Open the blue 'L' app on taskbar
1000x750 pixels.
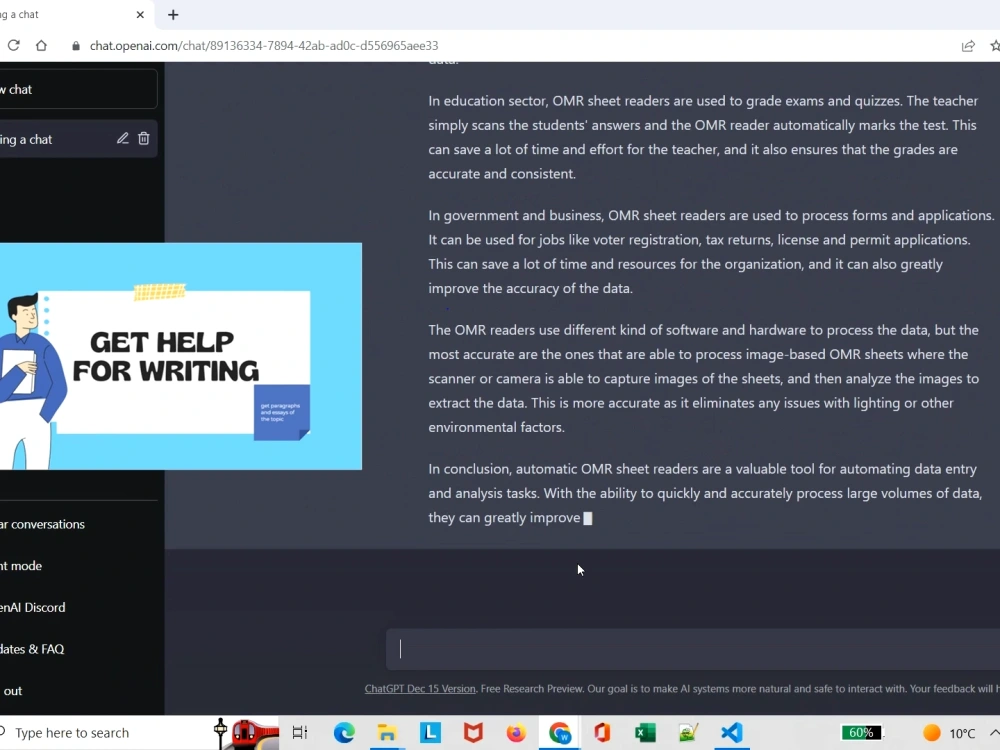click(x=430, y=732)
